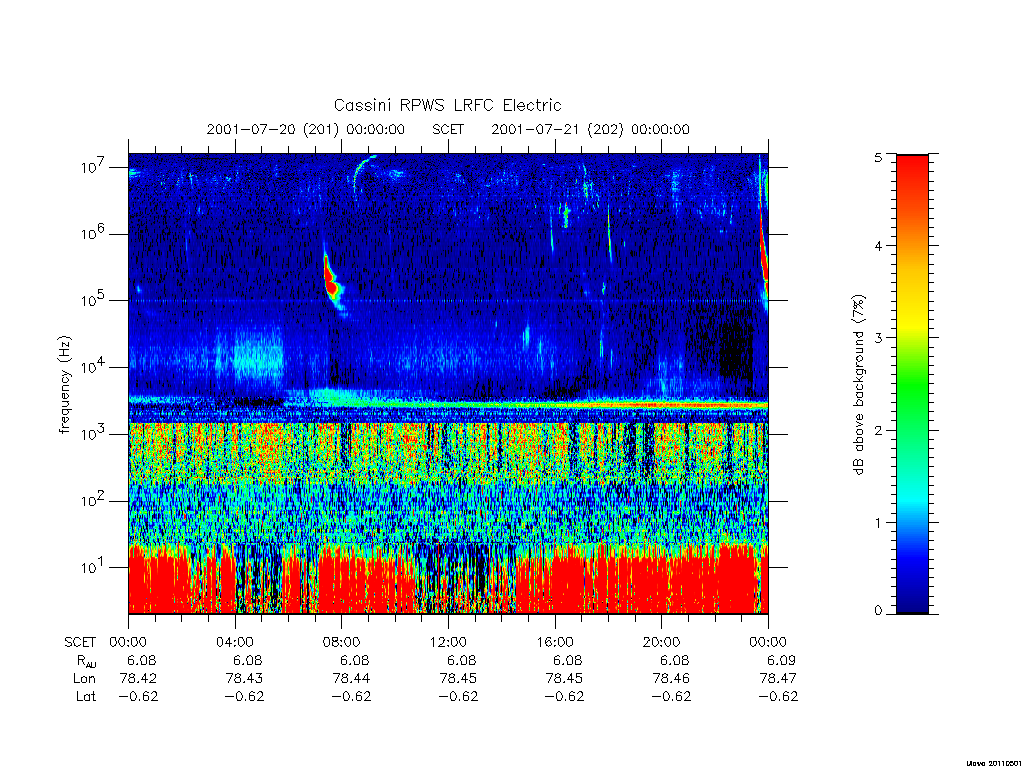
Task: Click the "SCET" row label below the plot
Action: 80,642
